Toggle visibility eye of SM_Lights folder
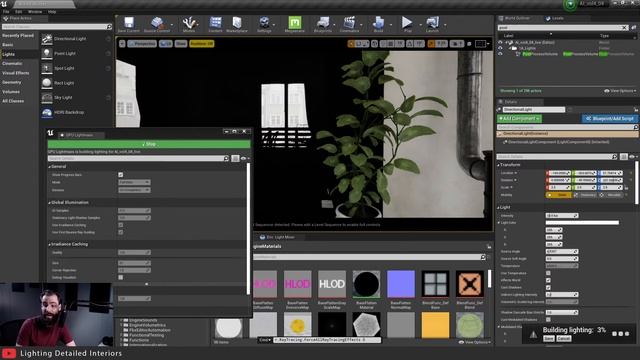Image resolution: width=640 pixels, height=360 pixels. (500, 48)
